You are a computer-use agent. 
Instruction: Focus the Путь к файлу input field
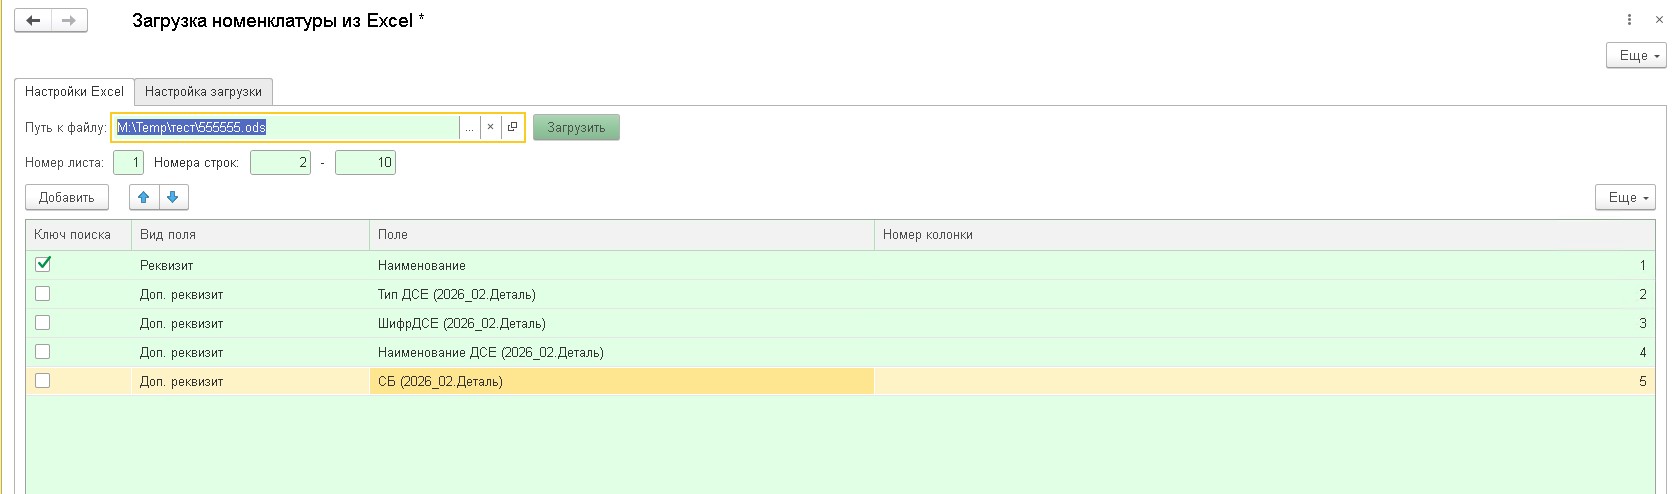click(287, 127)
